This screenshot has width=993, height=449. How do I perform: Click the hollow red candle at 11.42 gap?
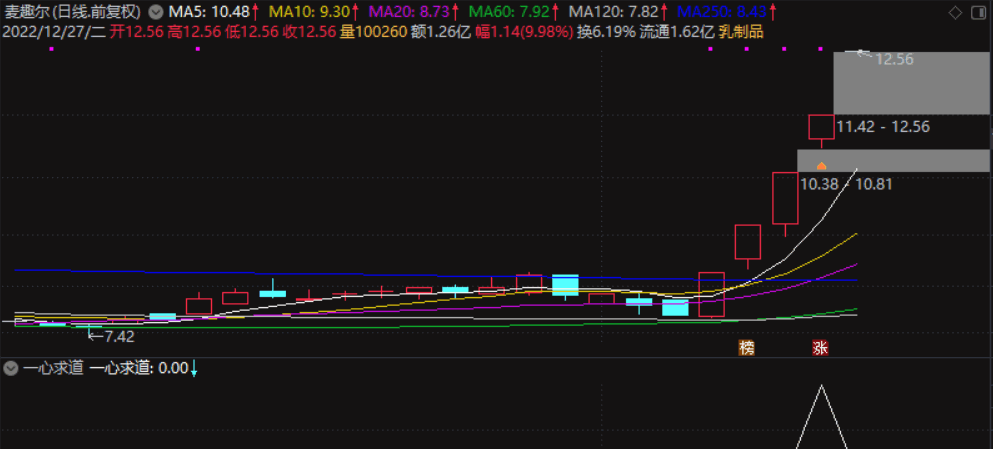(x=821, y=127)
